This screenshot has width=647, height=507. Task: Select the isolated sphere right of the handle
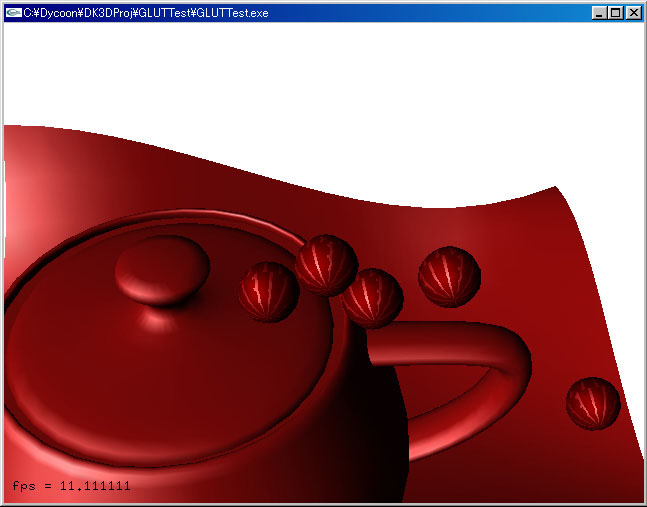593,404
